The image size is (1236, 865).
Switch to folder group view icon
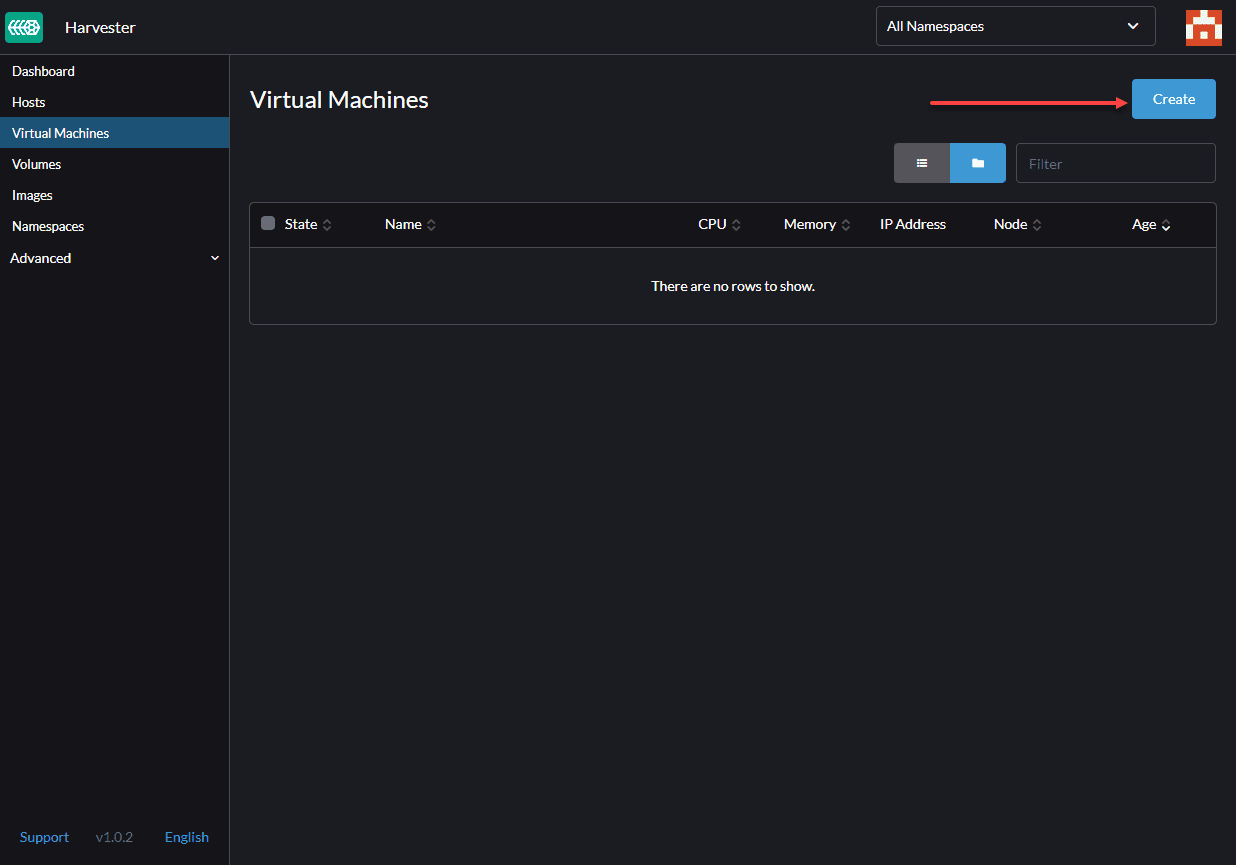[978, 163]
